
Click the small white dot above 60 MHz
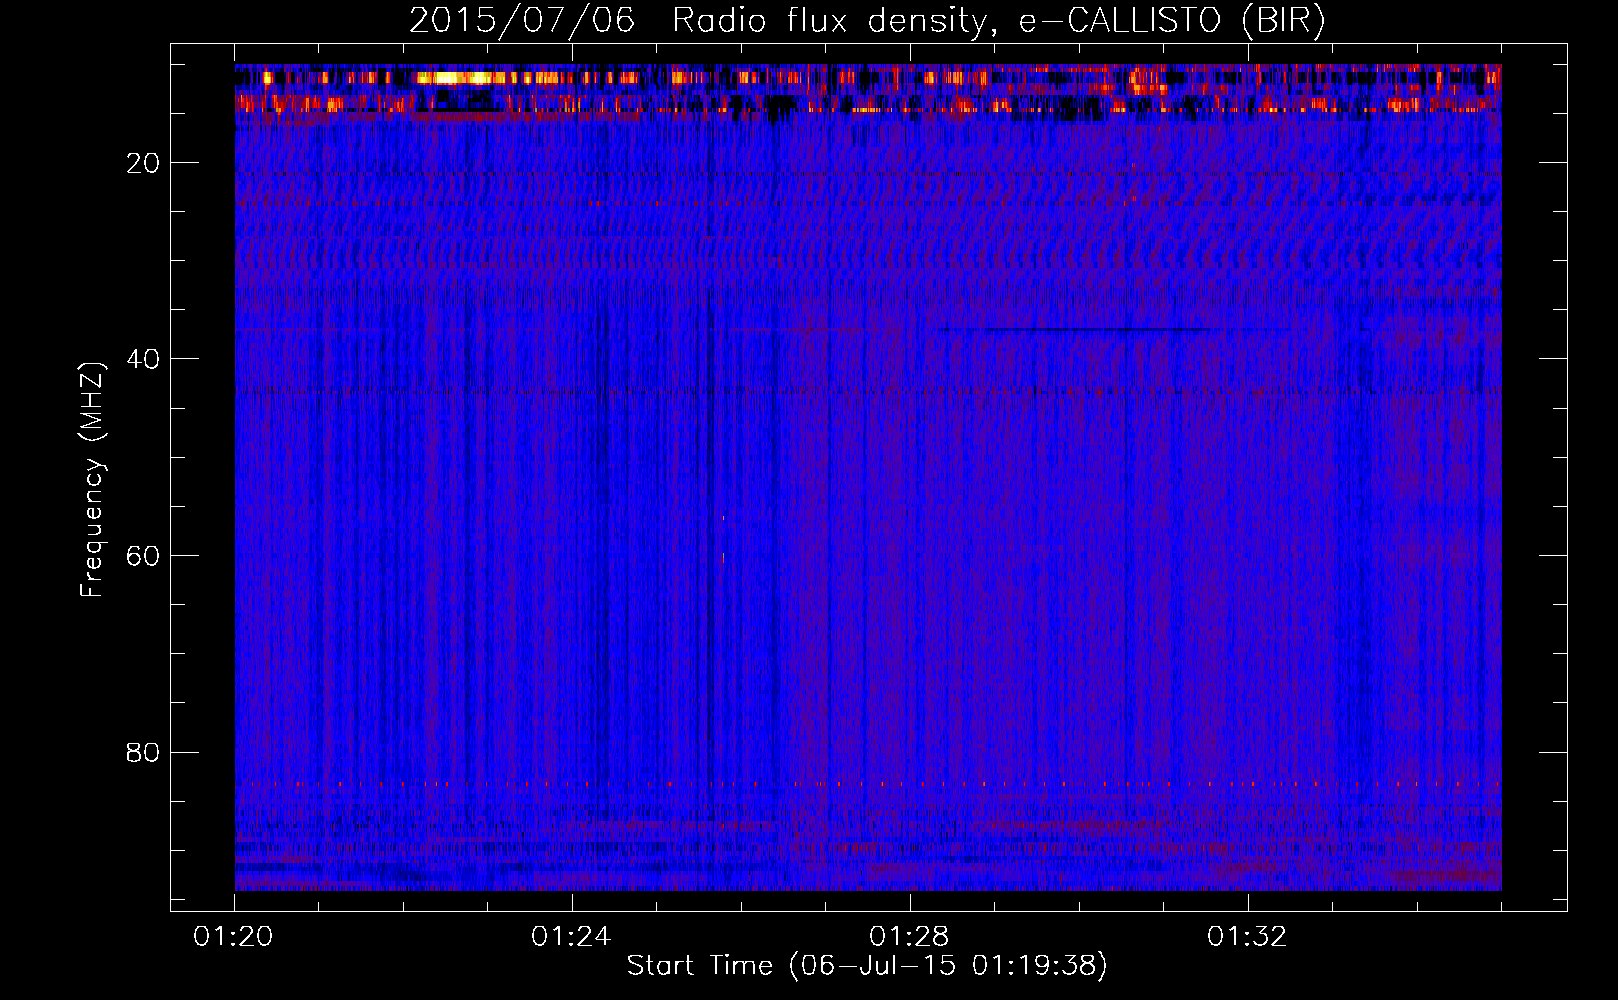723,518
